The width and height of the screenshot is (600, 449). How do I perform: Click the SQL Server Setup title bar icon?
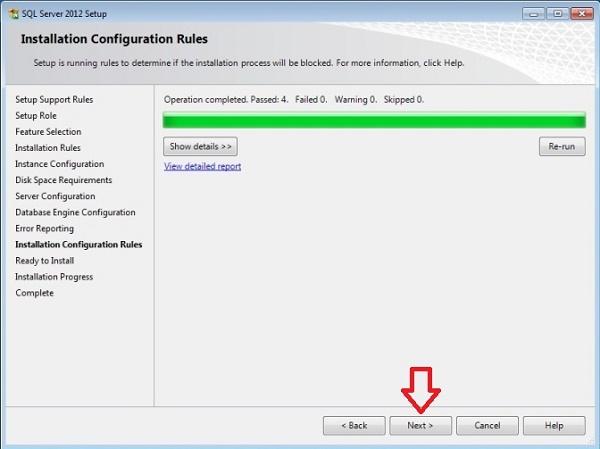(11, 14)
